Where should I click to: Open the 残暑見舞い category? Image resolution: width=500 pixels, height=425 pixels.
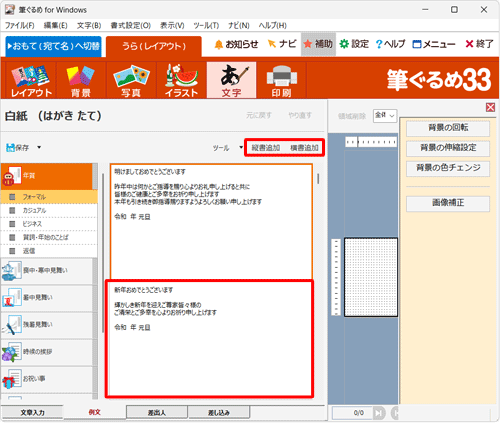click(47, 325)
